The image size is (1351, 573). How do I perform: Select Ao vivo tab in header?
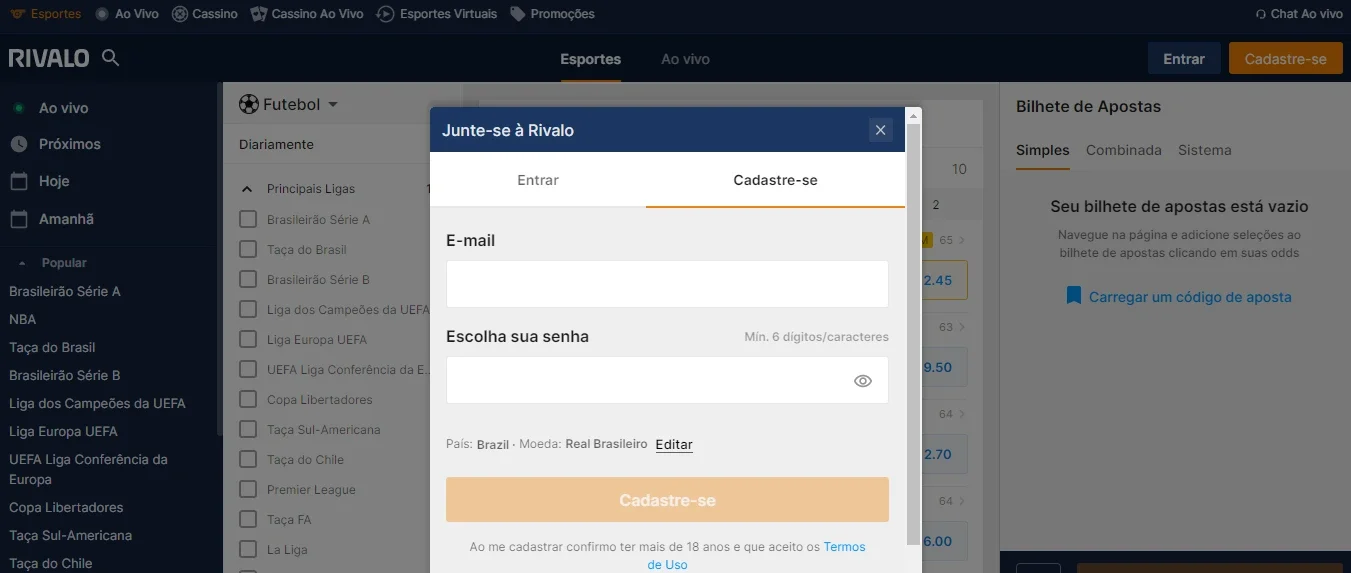pos(685,59)
